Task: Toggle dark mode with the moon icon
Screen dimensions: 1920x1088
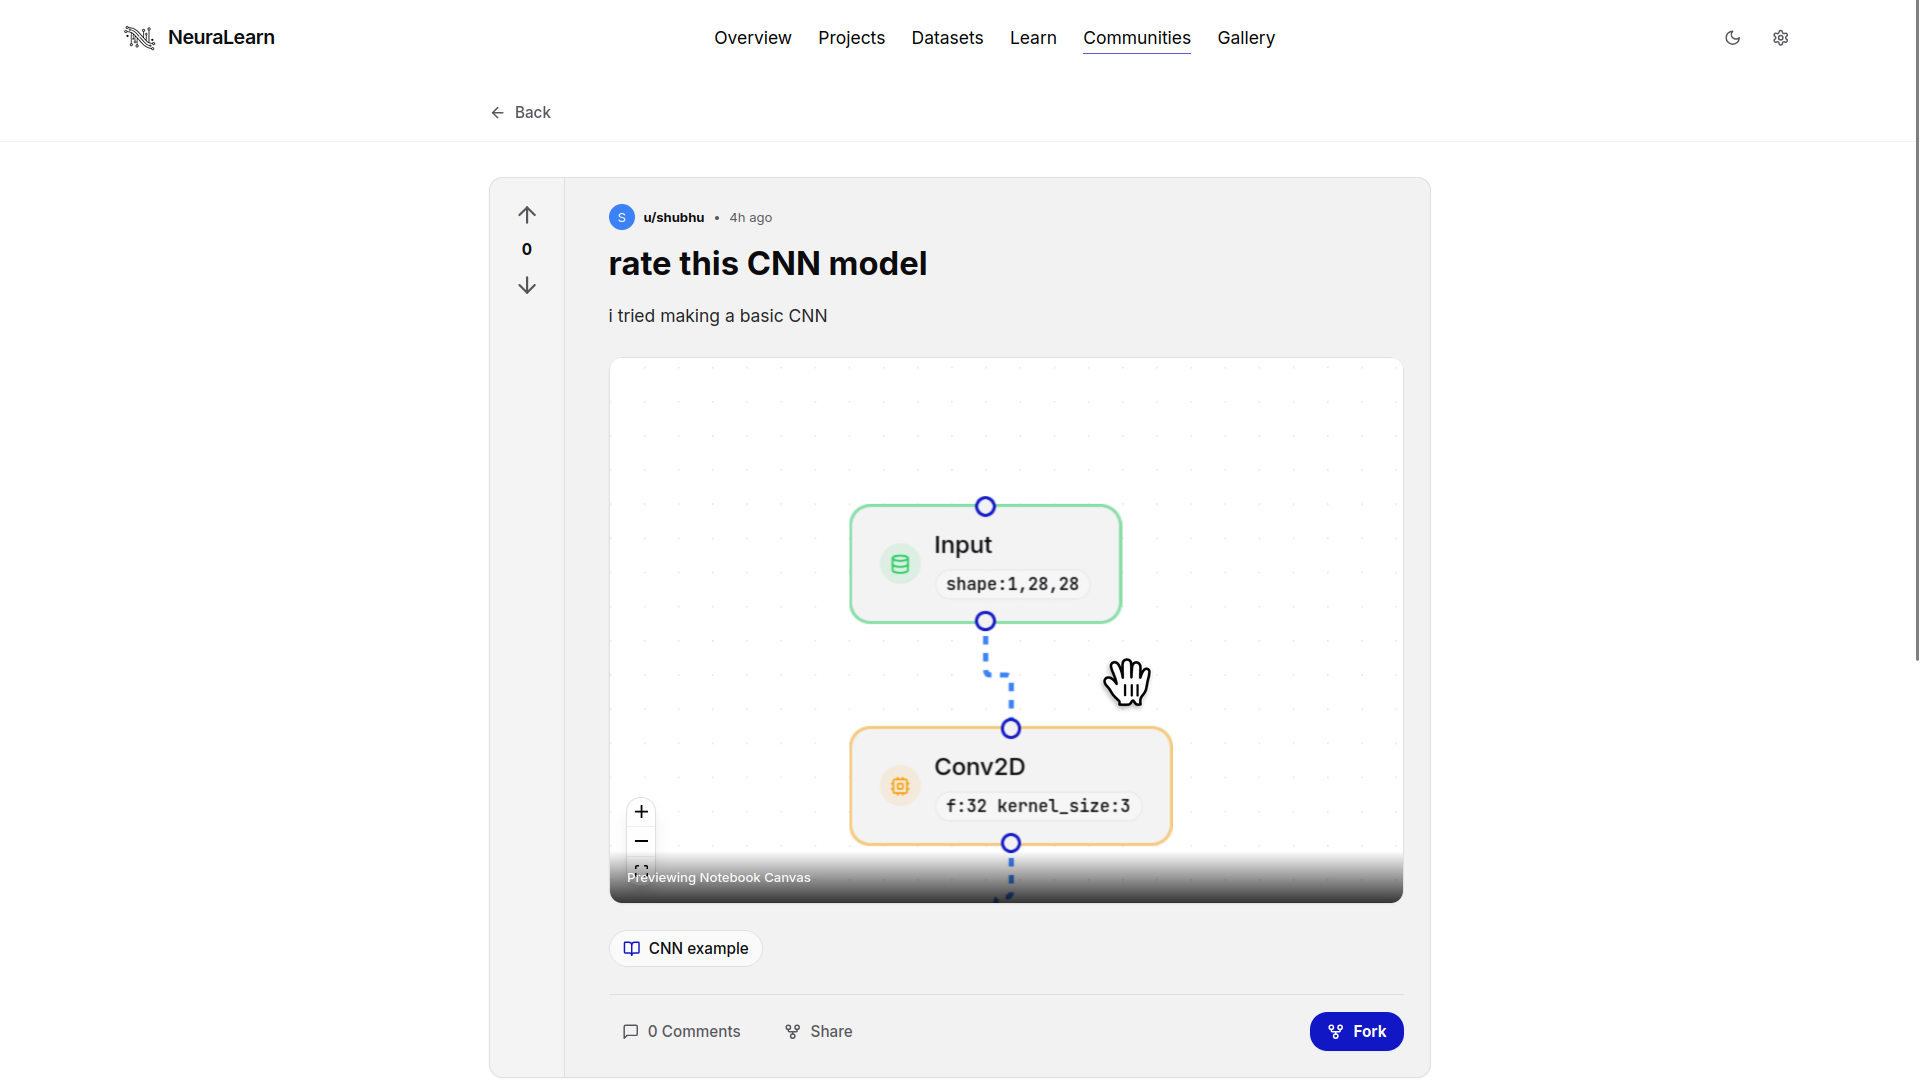Action: coord(1733,37)
